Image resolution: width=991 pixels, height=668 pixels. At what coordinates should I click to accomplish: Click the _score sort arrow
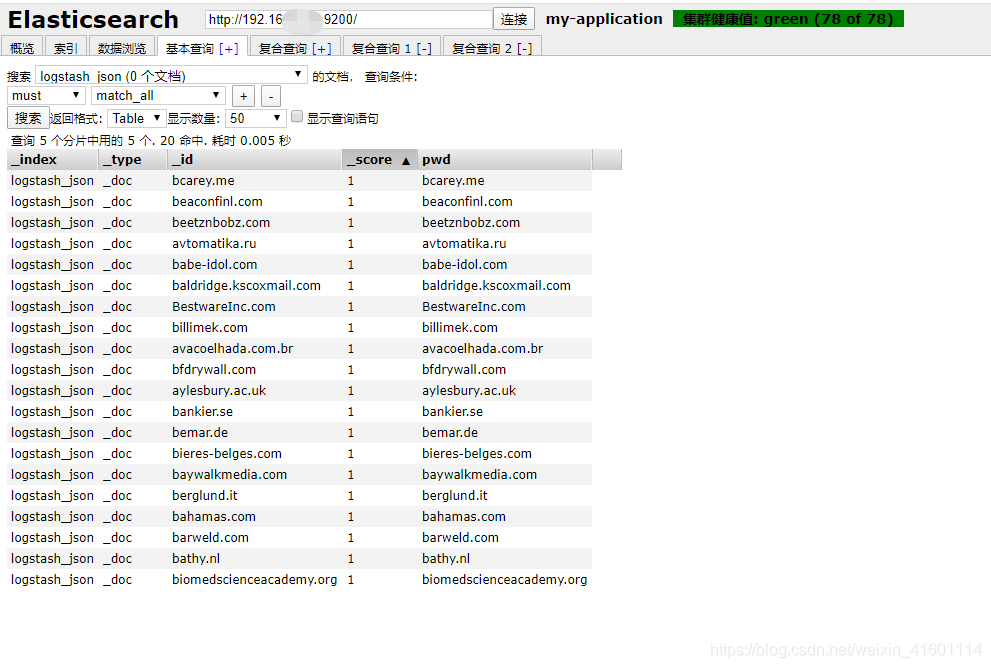point(406,161)
